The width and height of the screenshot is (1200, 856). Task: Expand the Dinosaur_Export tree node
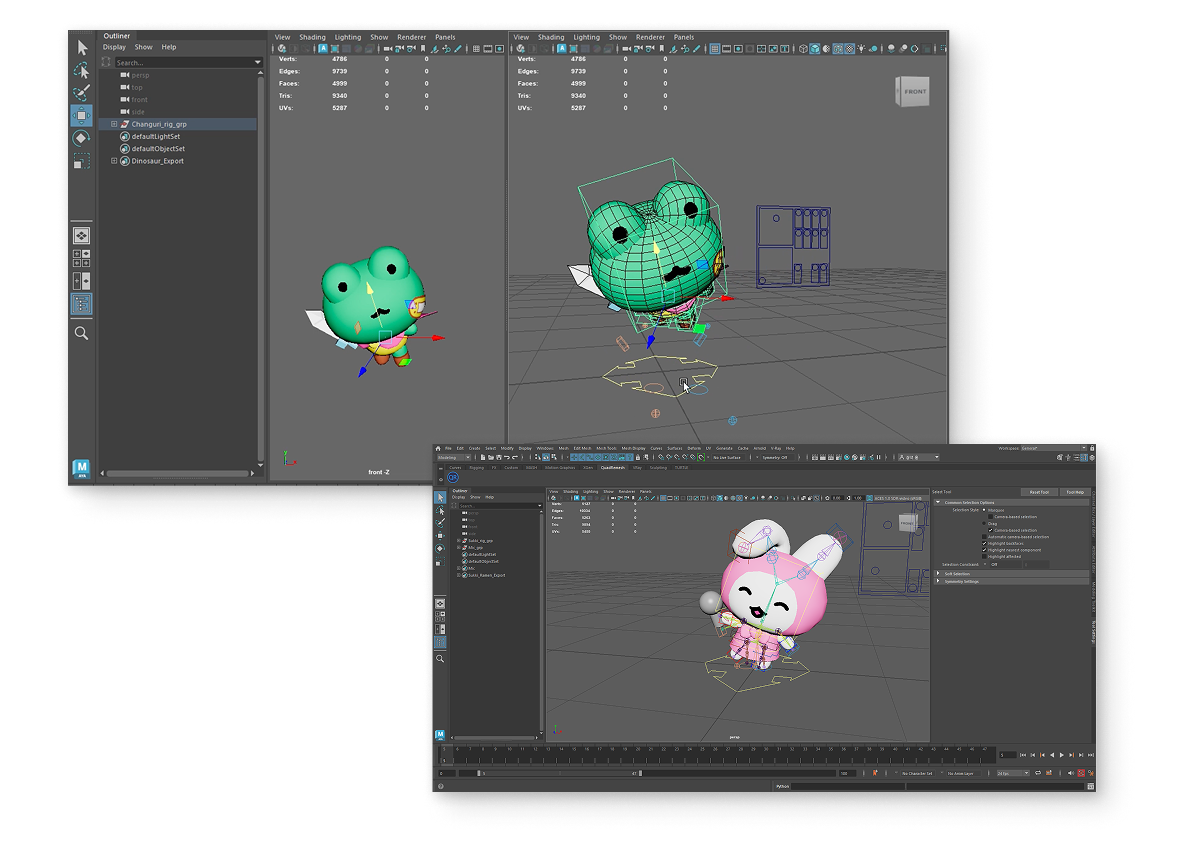point(114,161)
